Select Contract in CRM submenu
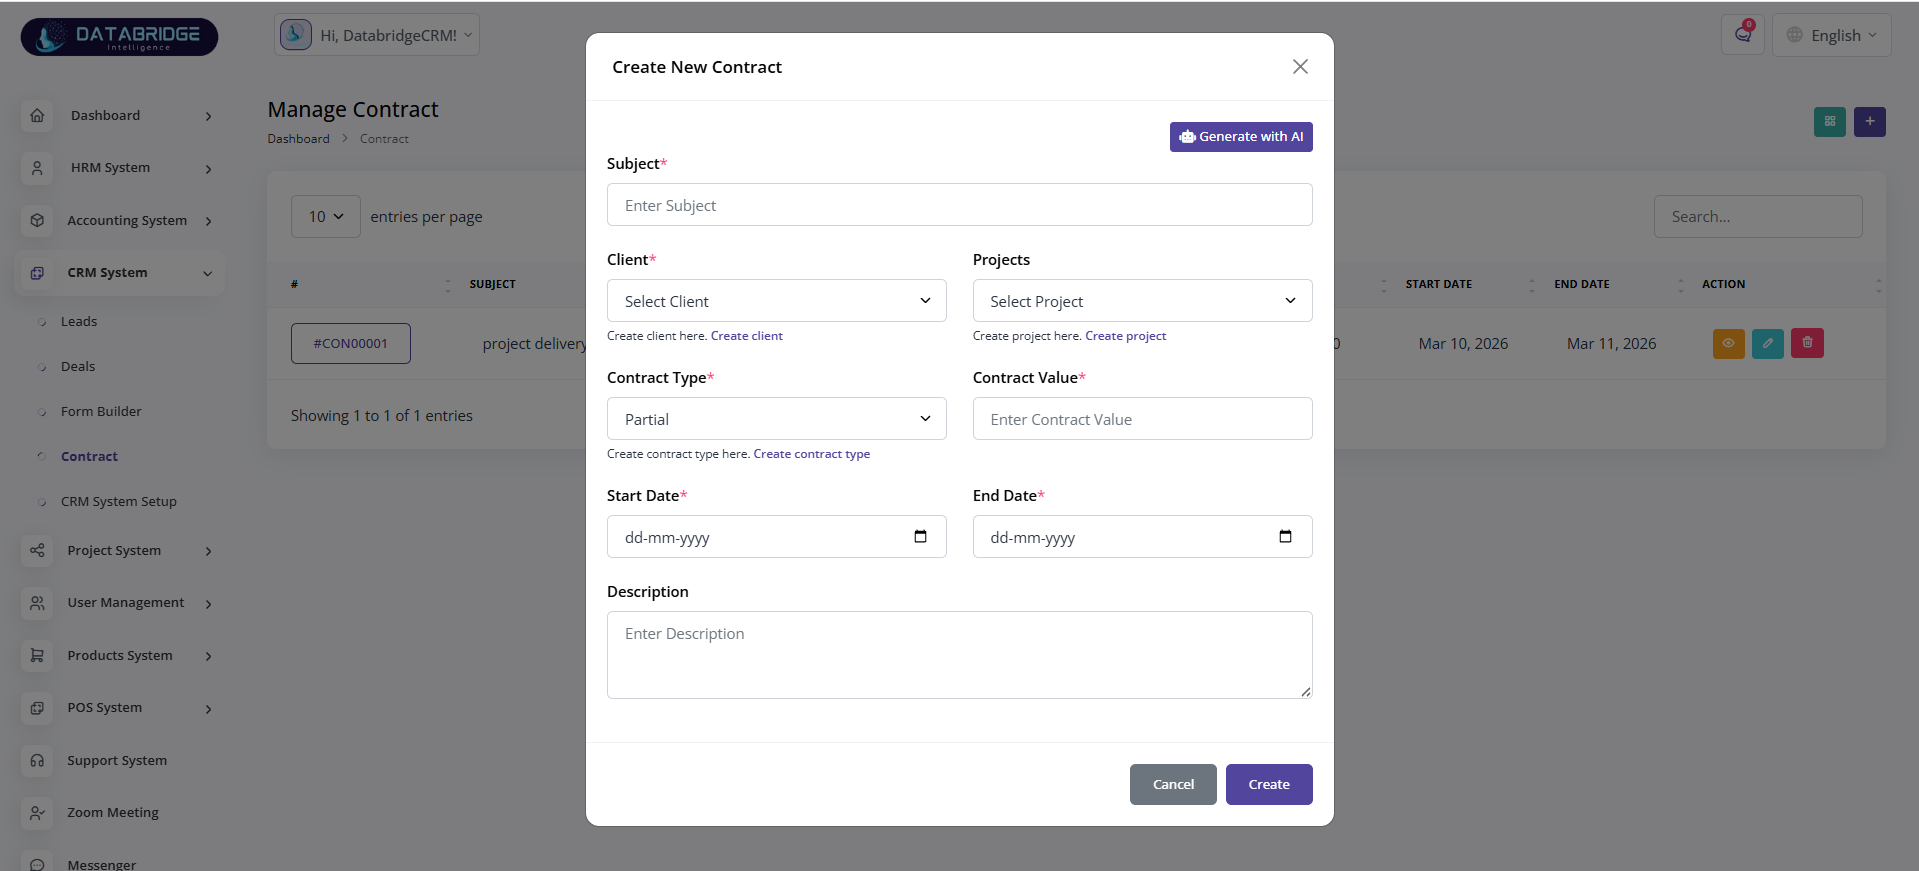Viewport: 1919px width, 871px height. (x=89, y=456)
